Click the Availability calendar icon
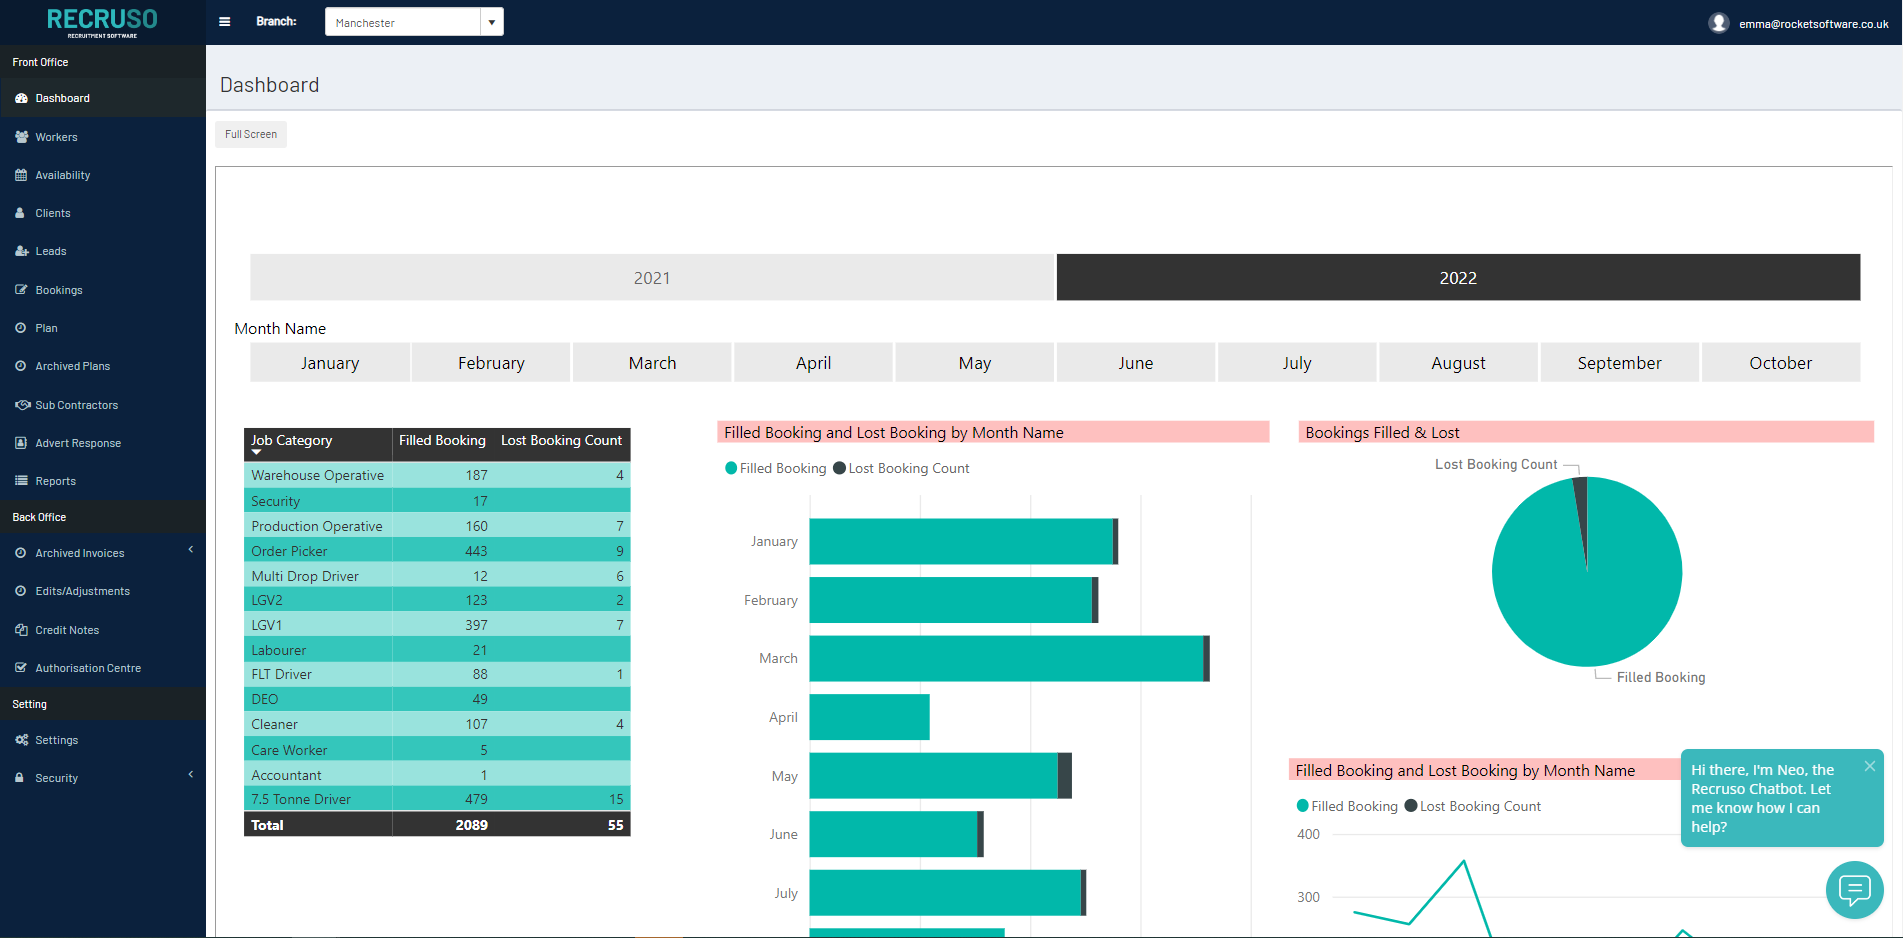This screenshot has height=938, width=1903. pos(21,175)
